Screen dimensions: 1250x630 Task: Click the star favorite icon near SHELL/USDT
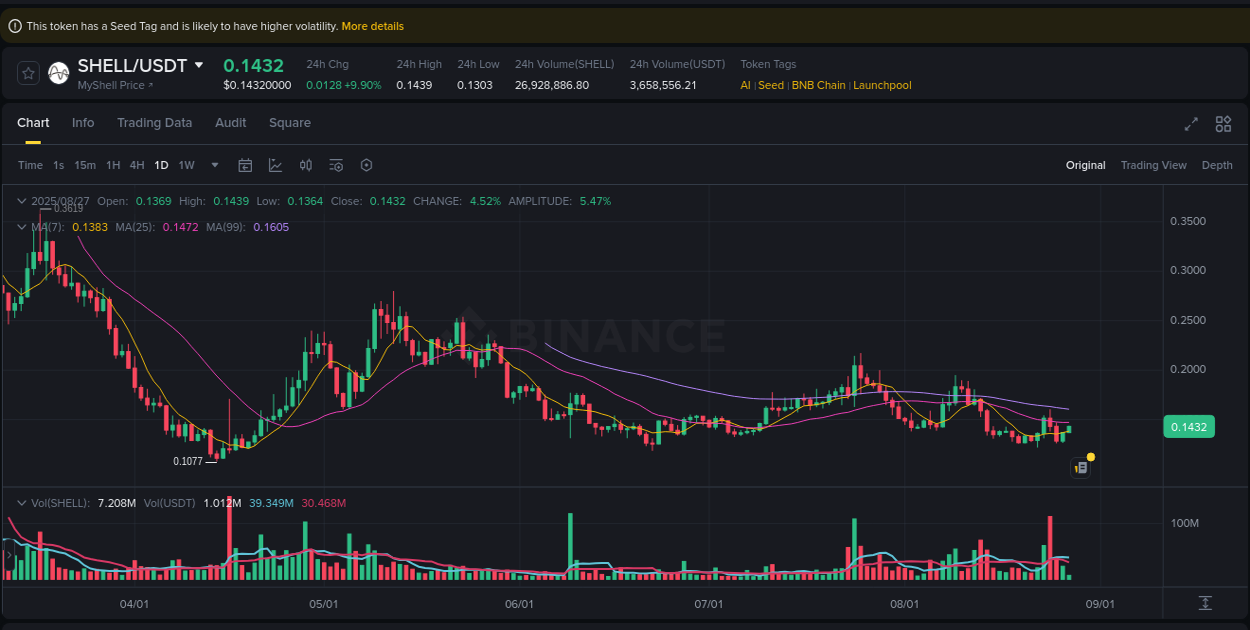click(x=27, y=73)
